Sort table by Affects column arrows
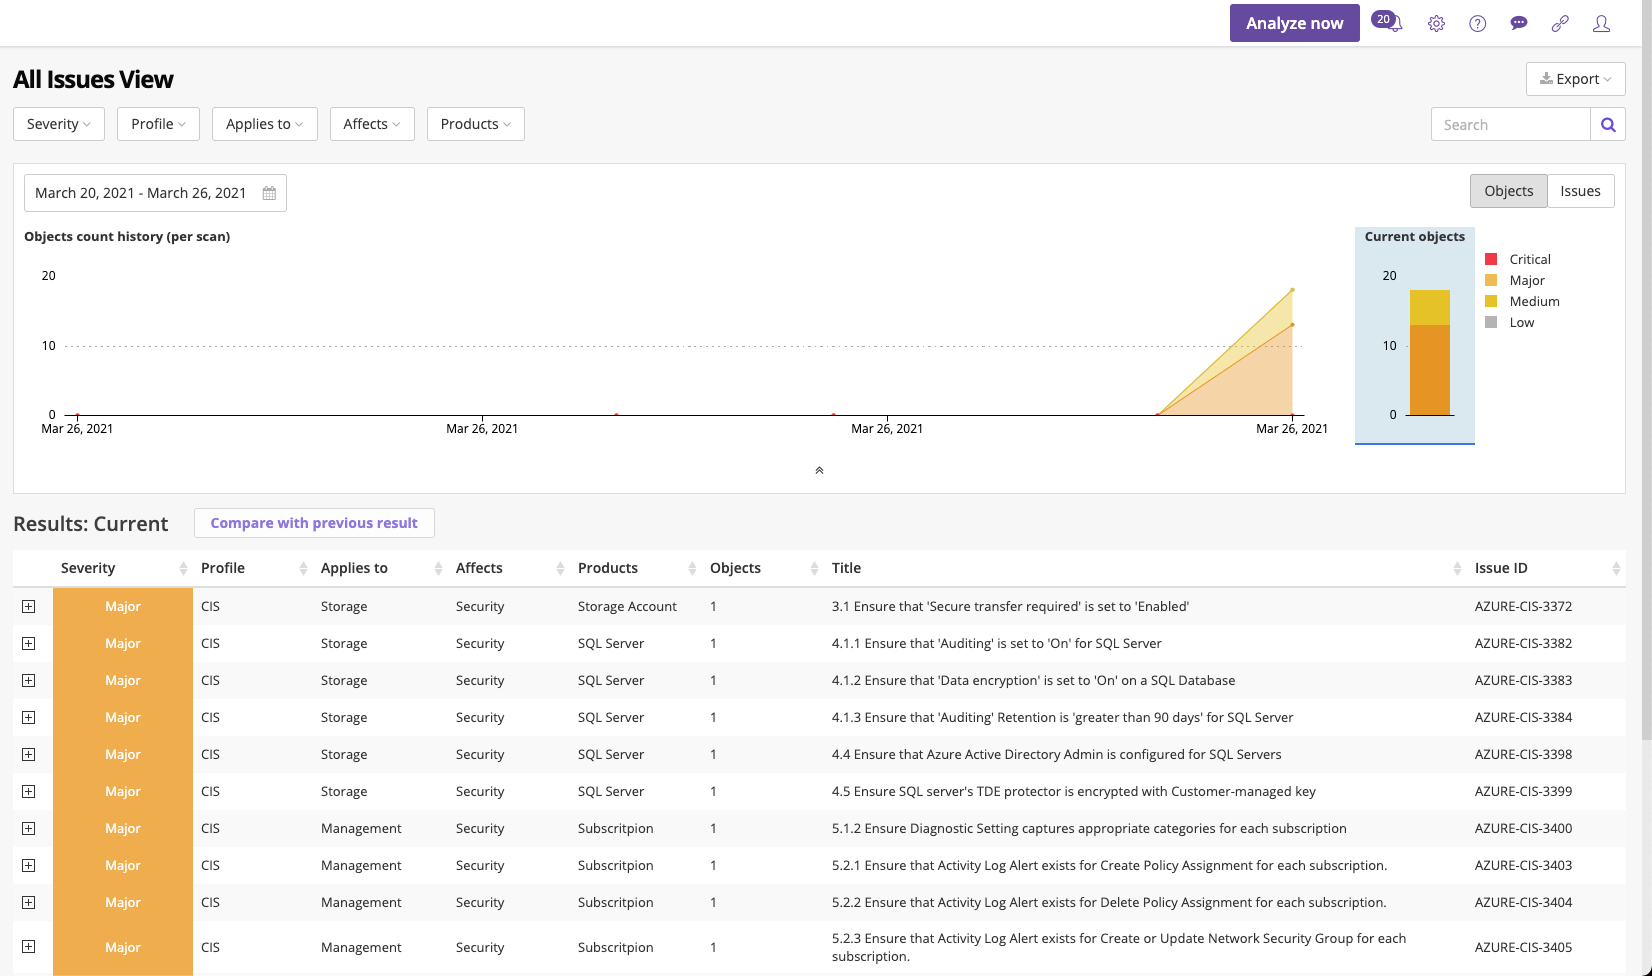The width and height of the screenshot is (1652, 976). 560,568
